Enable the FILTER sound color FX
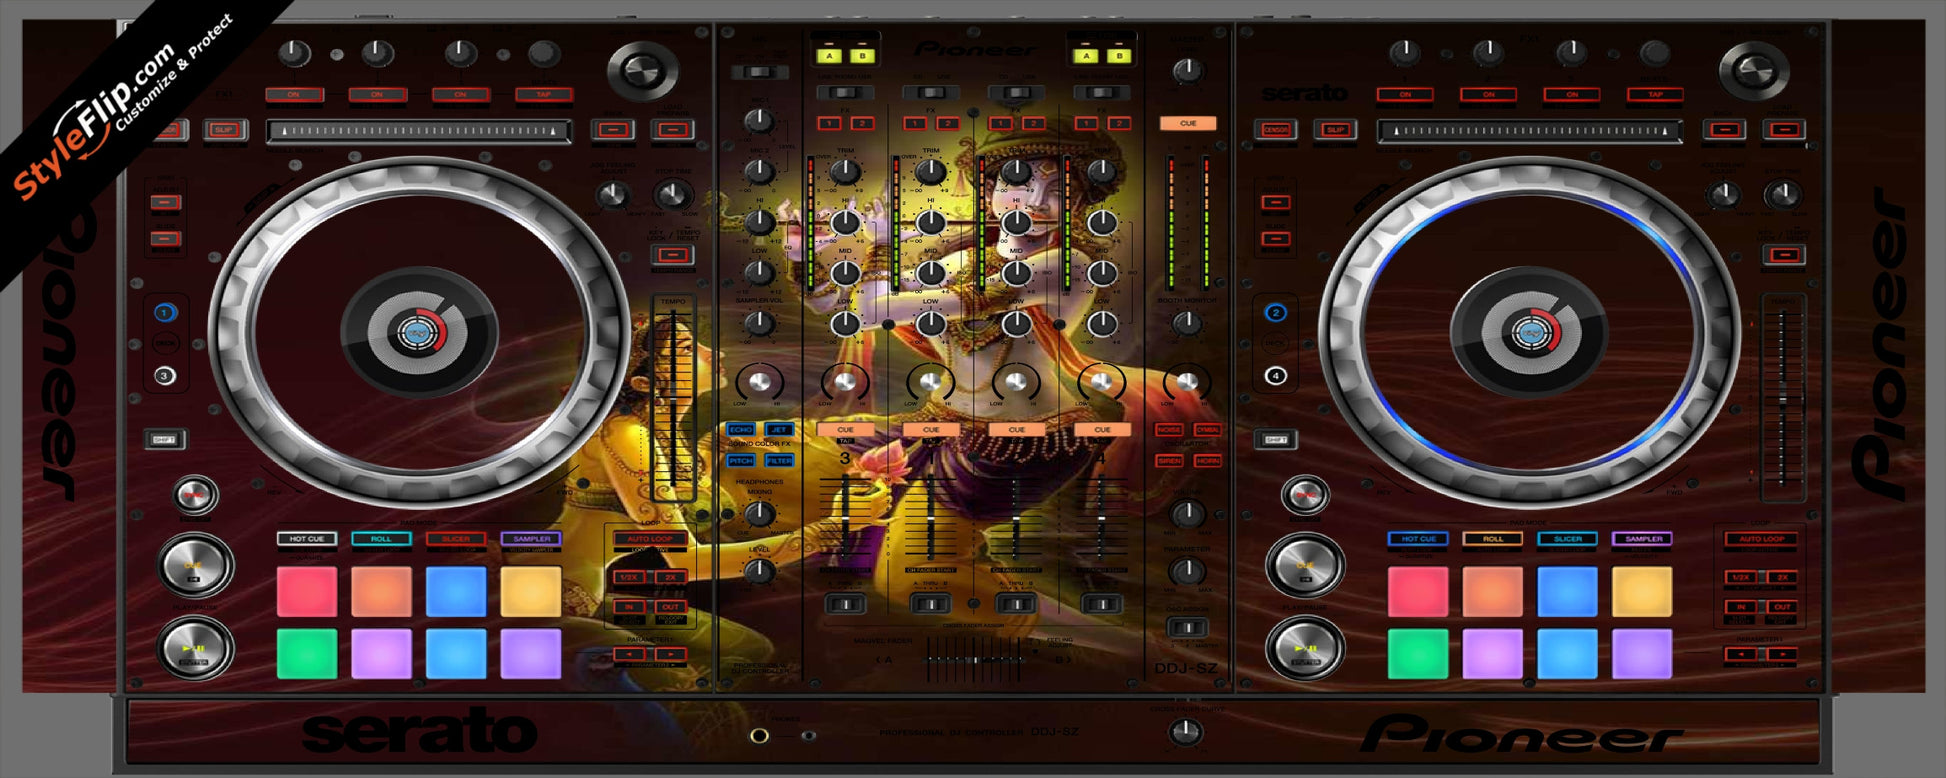 pos(779,461)
